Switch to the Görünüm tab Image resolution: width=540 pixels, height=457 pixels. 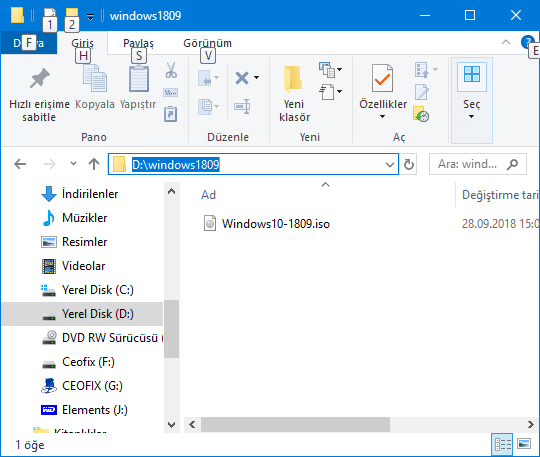(x=207, y=43)
